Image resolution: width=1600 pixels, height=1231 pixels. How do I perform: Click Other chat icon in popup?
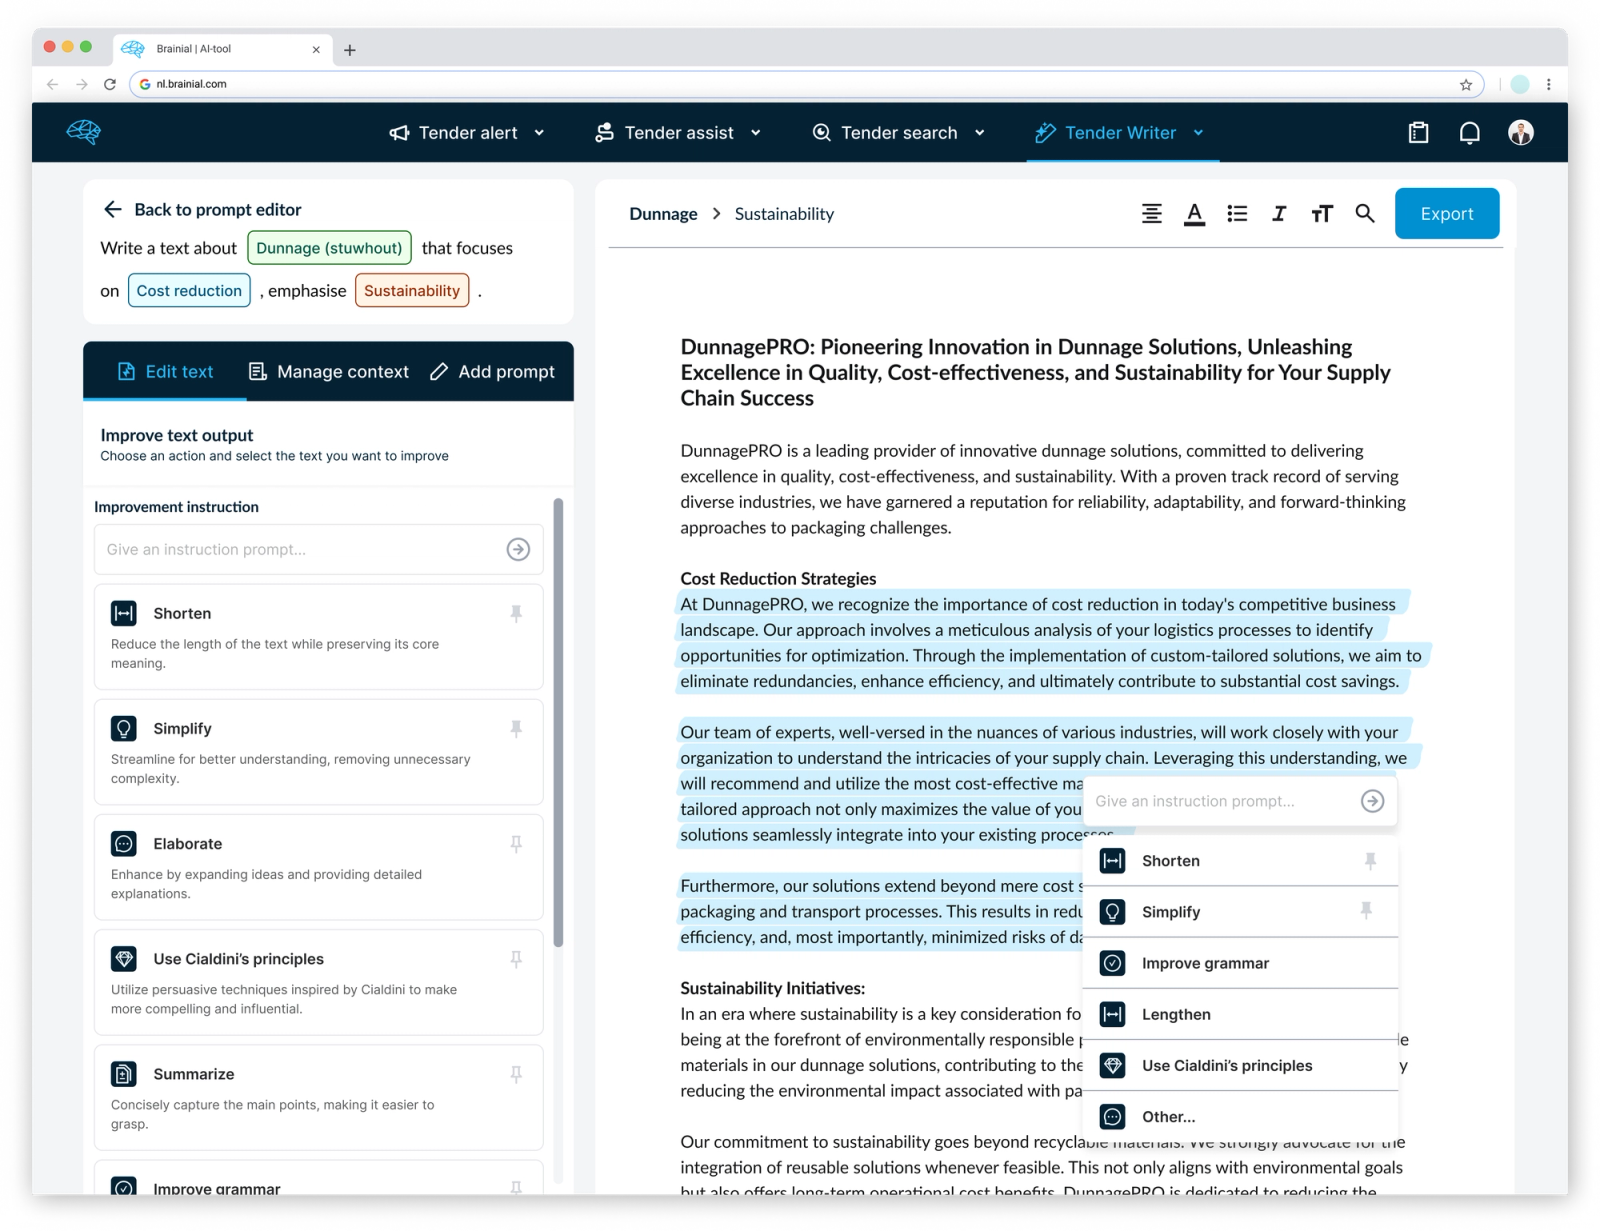pos(1112,1116)
